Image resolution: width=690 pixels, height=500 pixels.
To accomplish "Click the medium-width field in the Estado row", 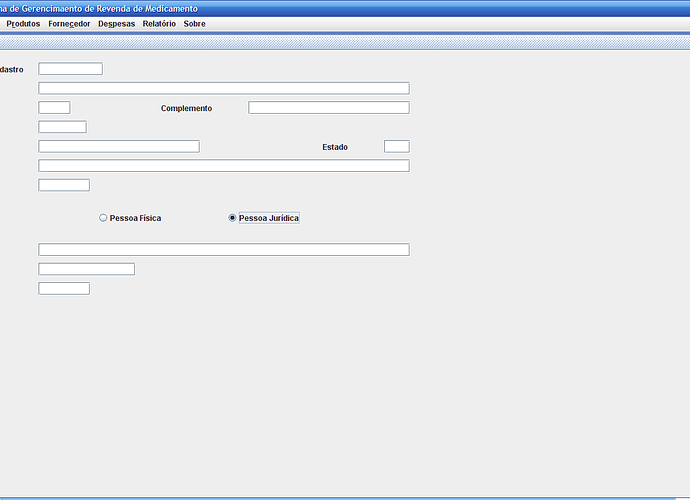I will (x=119, y=146).
